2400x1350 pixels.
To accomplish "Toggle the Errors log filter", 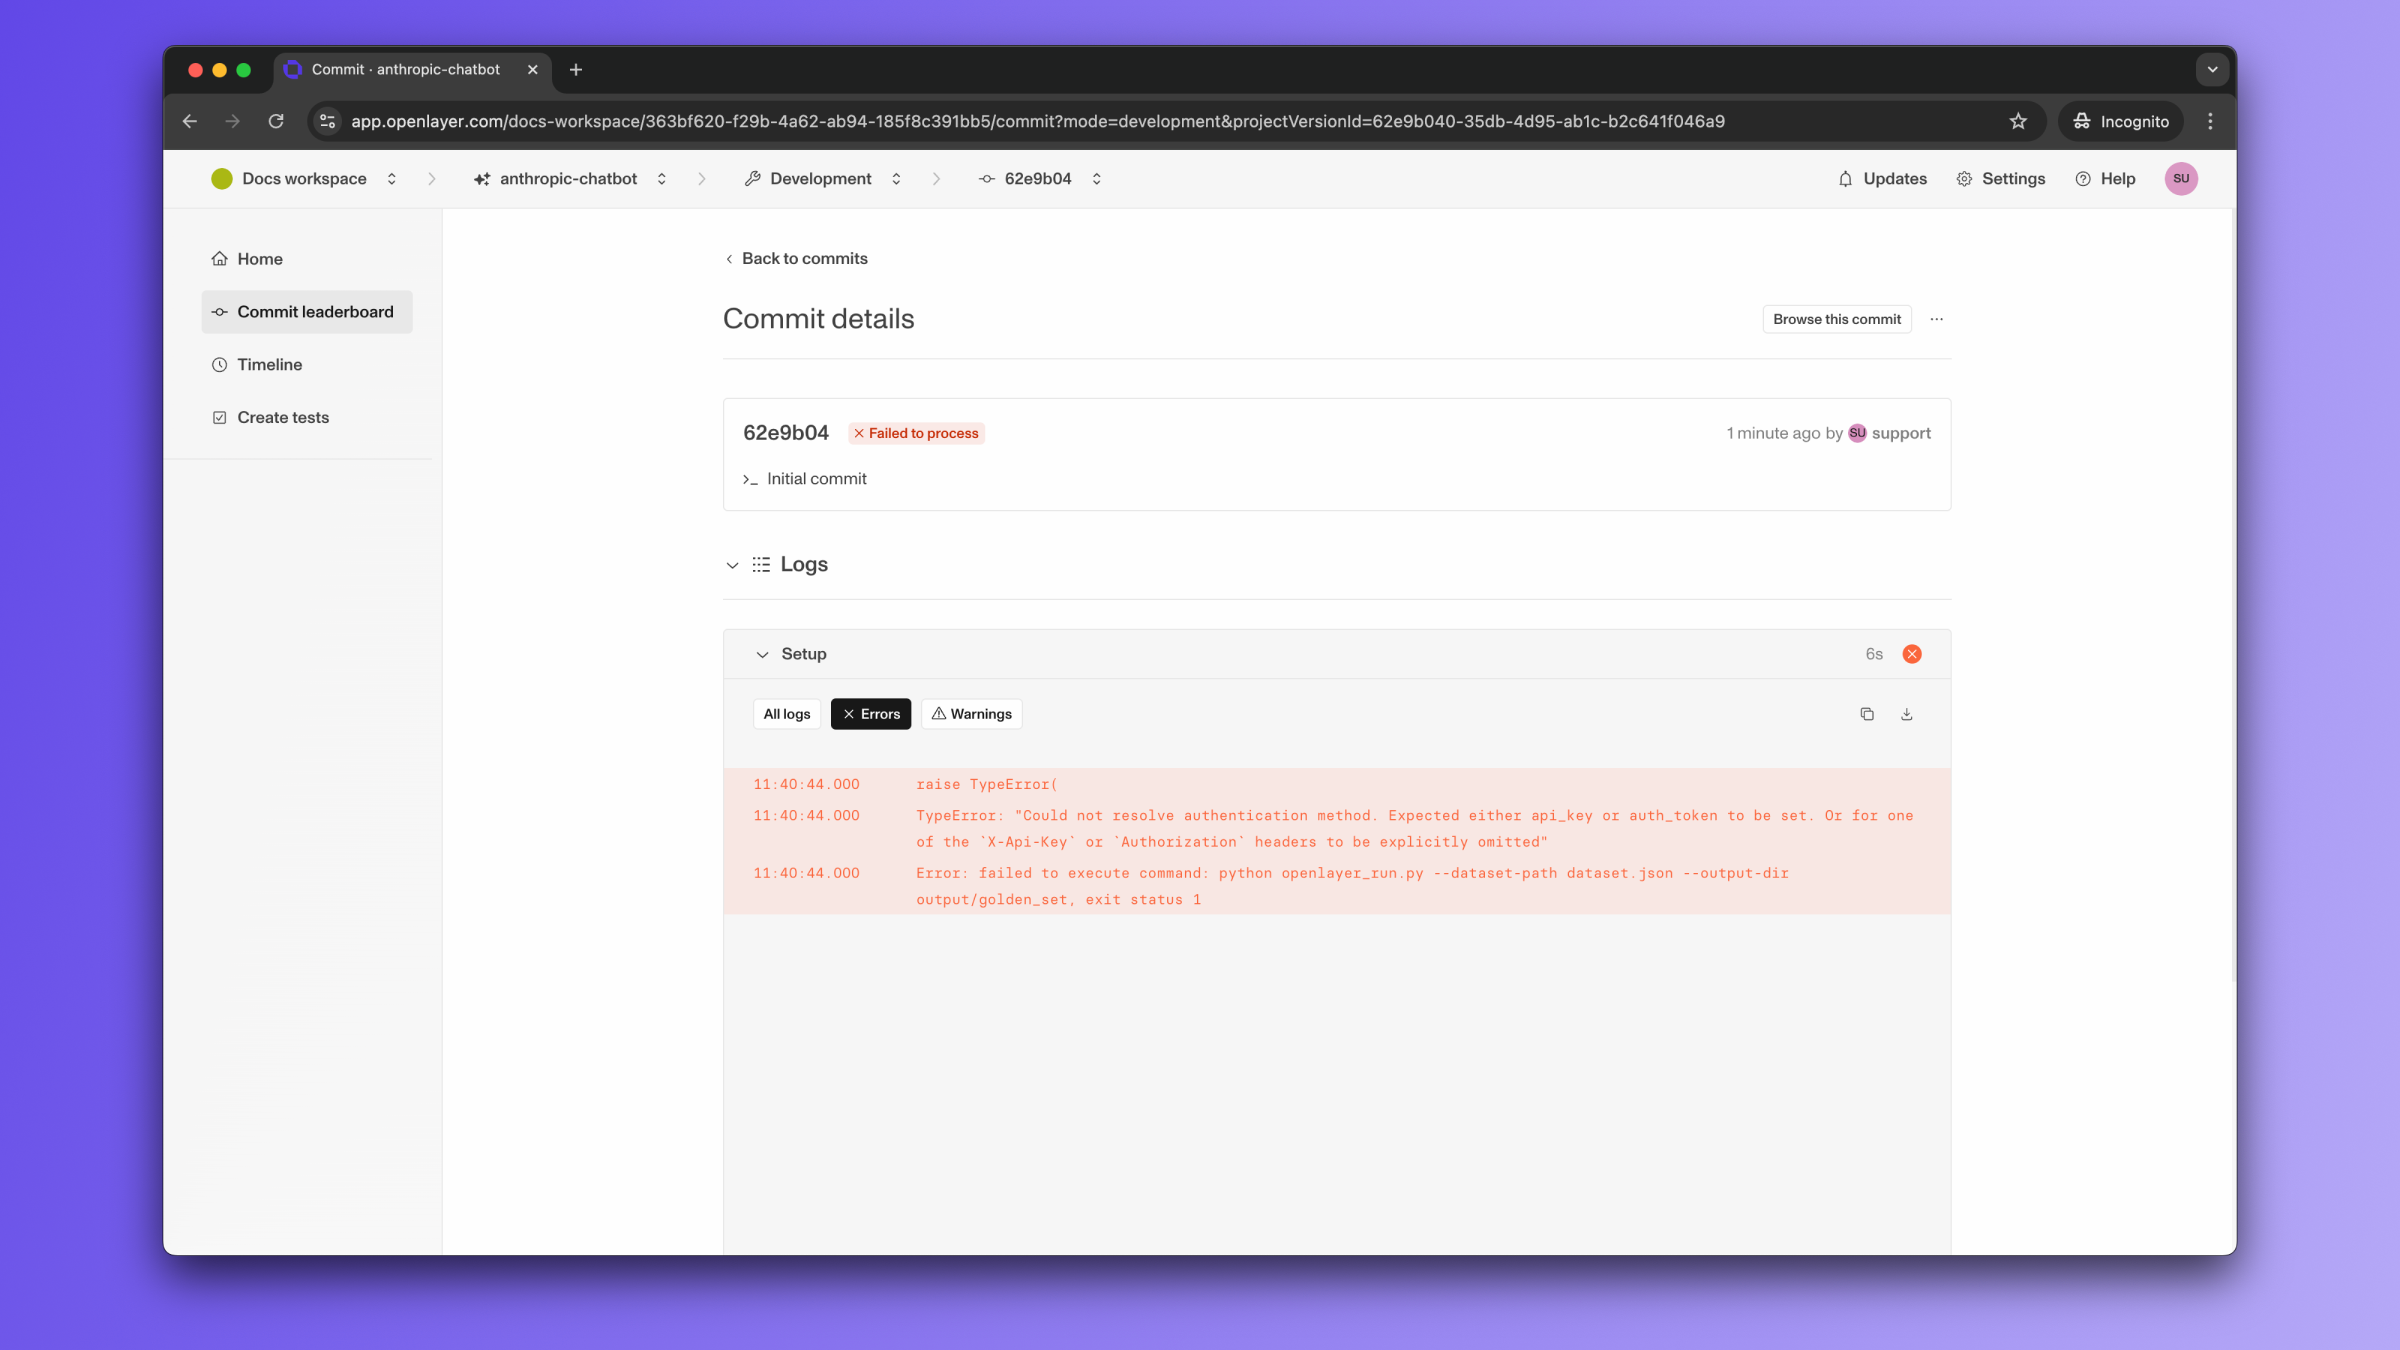I will pos(870,713).
